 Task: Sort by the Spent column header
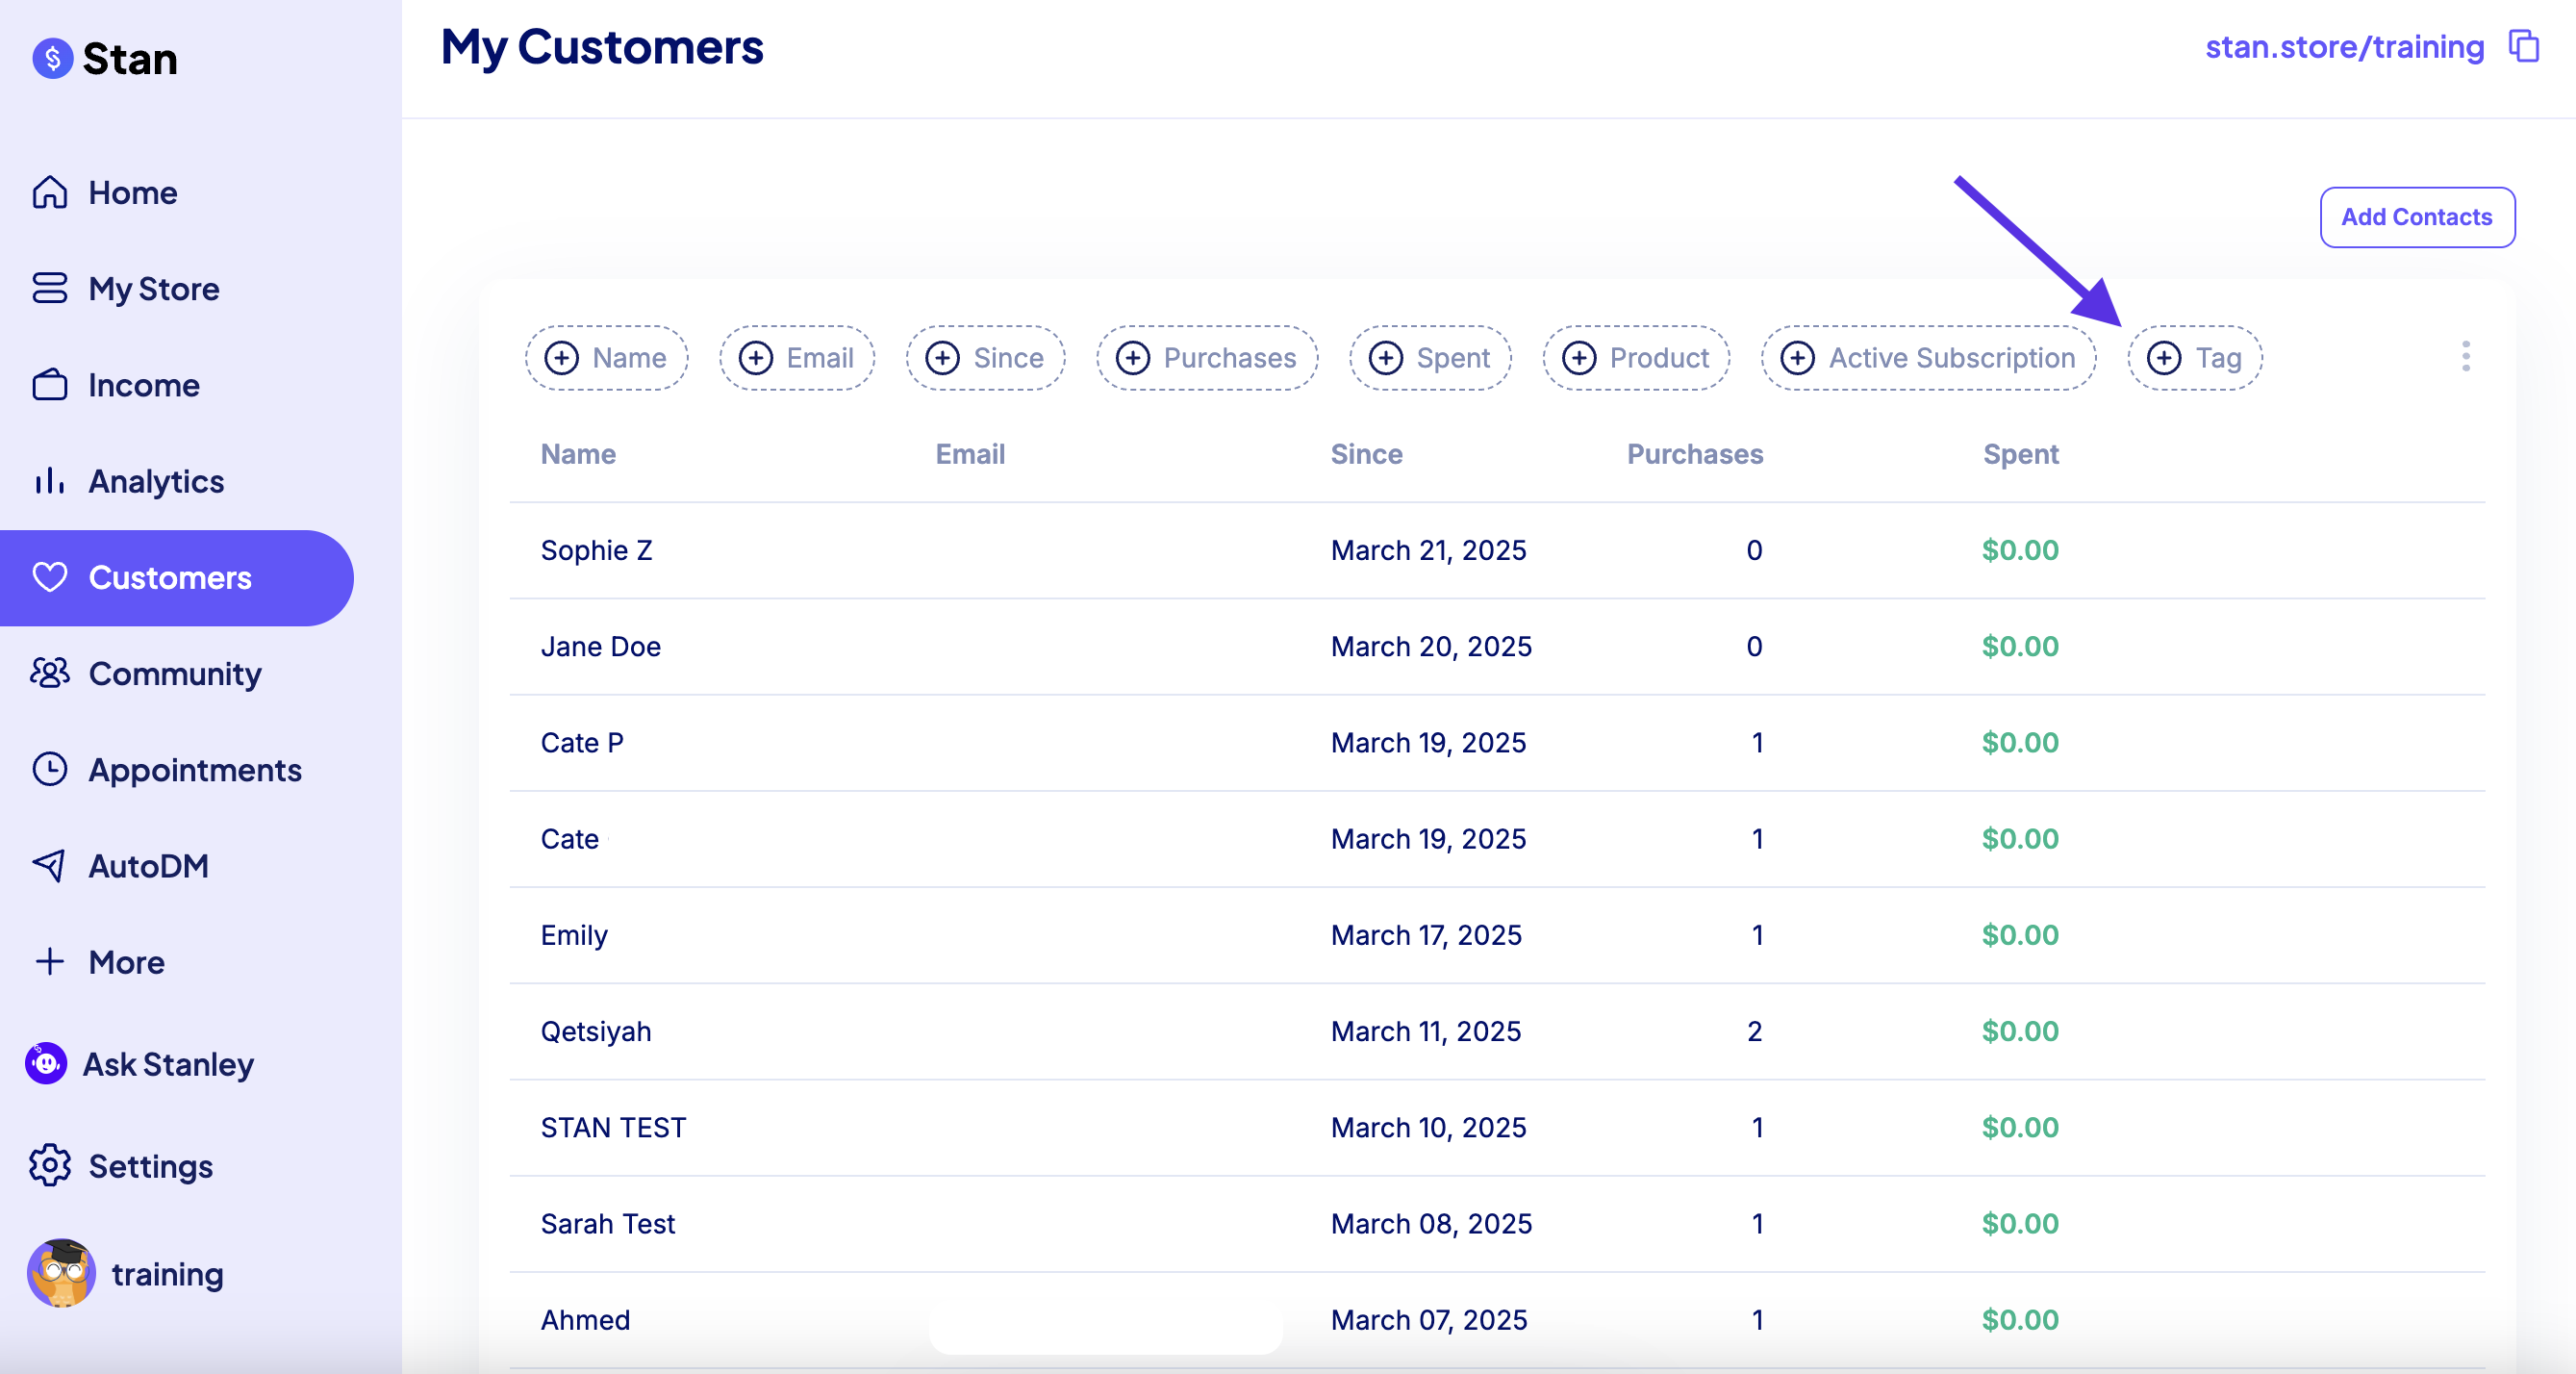click(2021, 454)
